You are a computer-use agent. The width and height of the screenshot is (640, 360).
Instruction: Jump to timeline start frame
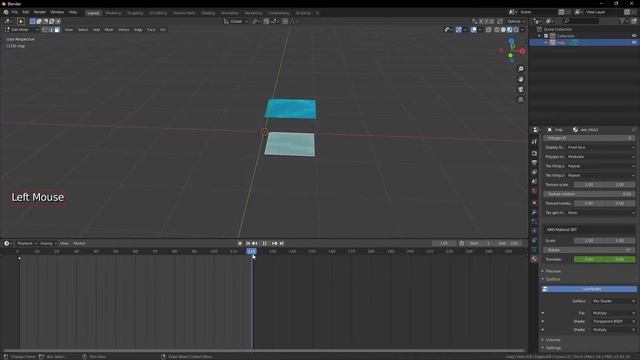[248, 243]
